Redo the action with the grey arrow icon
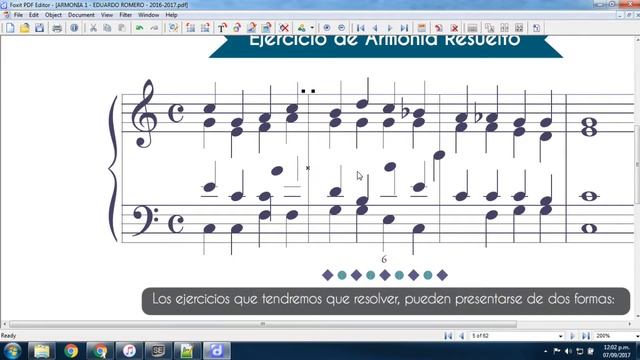The width and height of the screenshot is (640, 360). pos(154,28)
